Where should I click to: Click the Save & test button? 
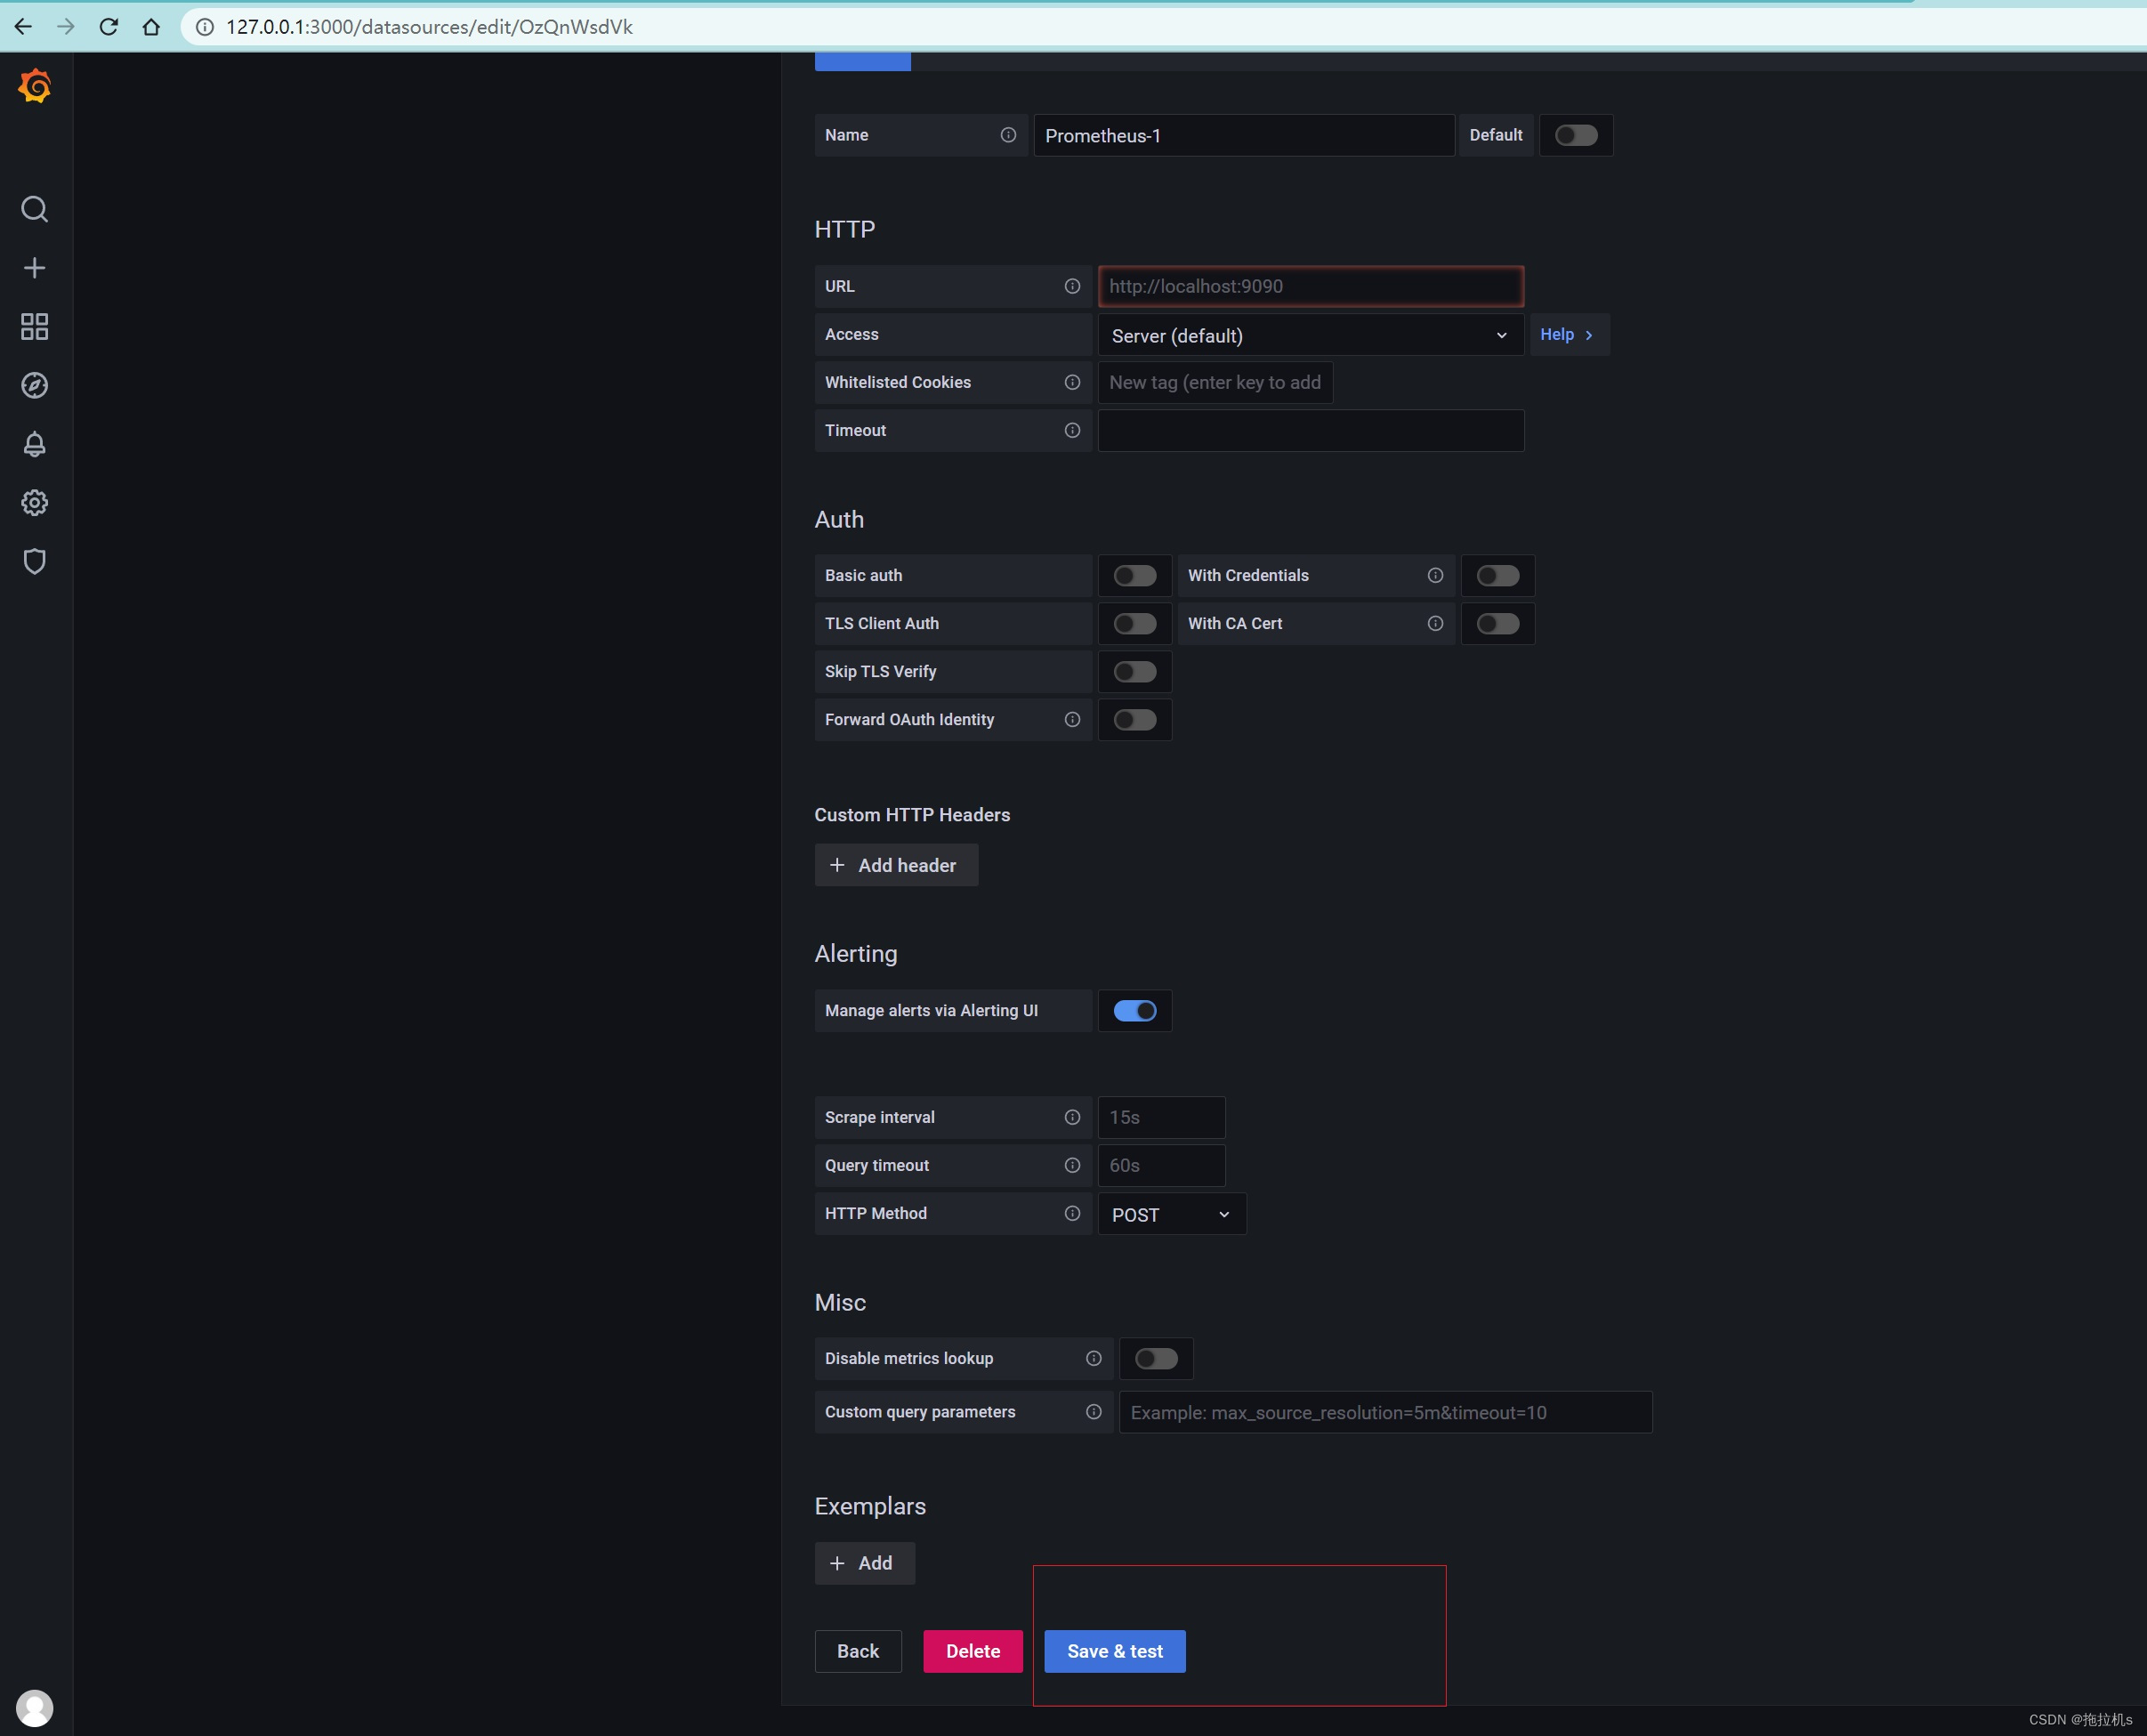[x=1115, y=1651]
